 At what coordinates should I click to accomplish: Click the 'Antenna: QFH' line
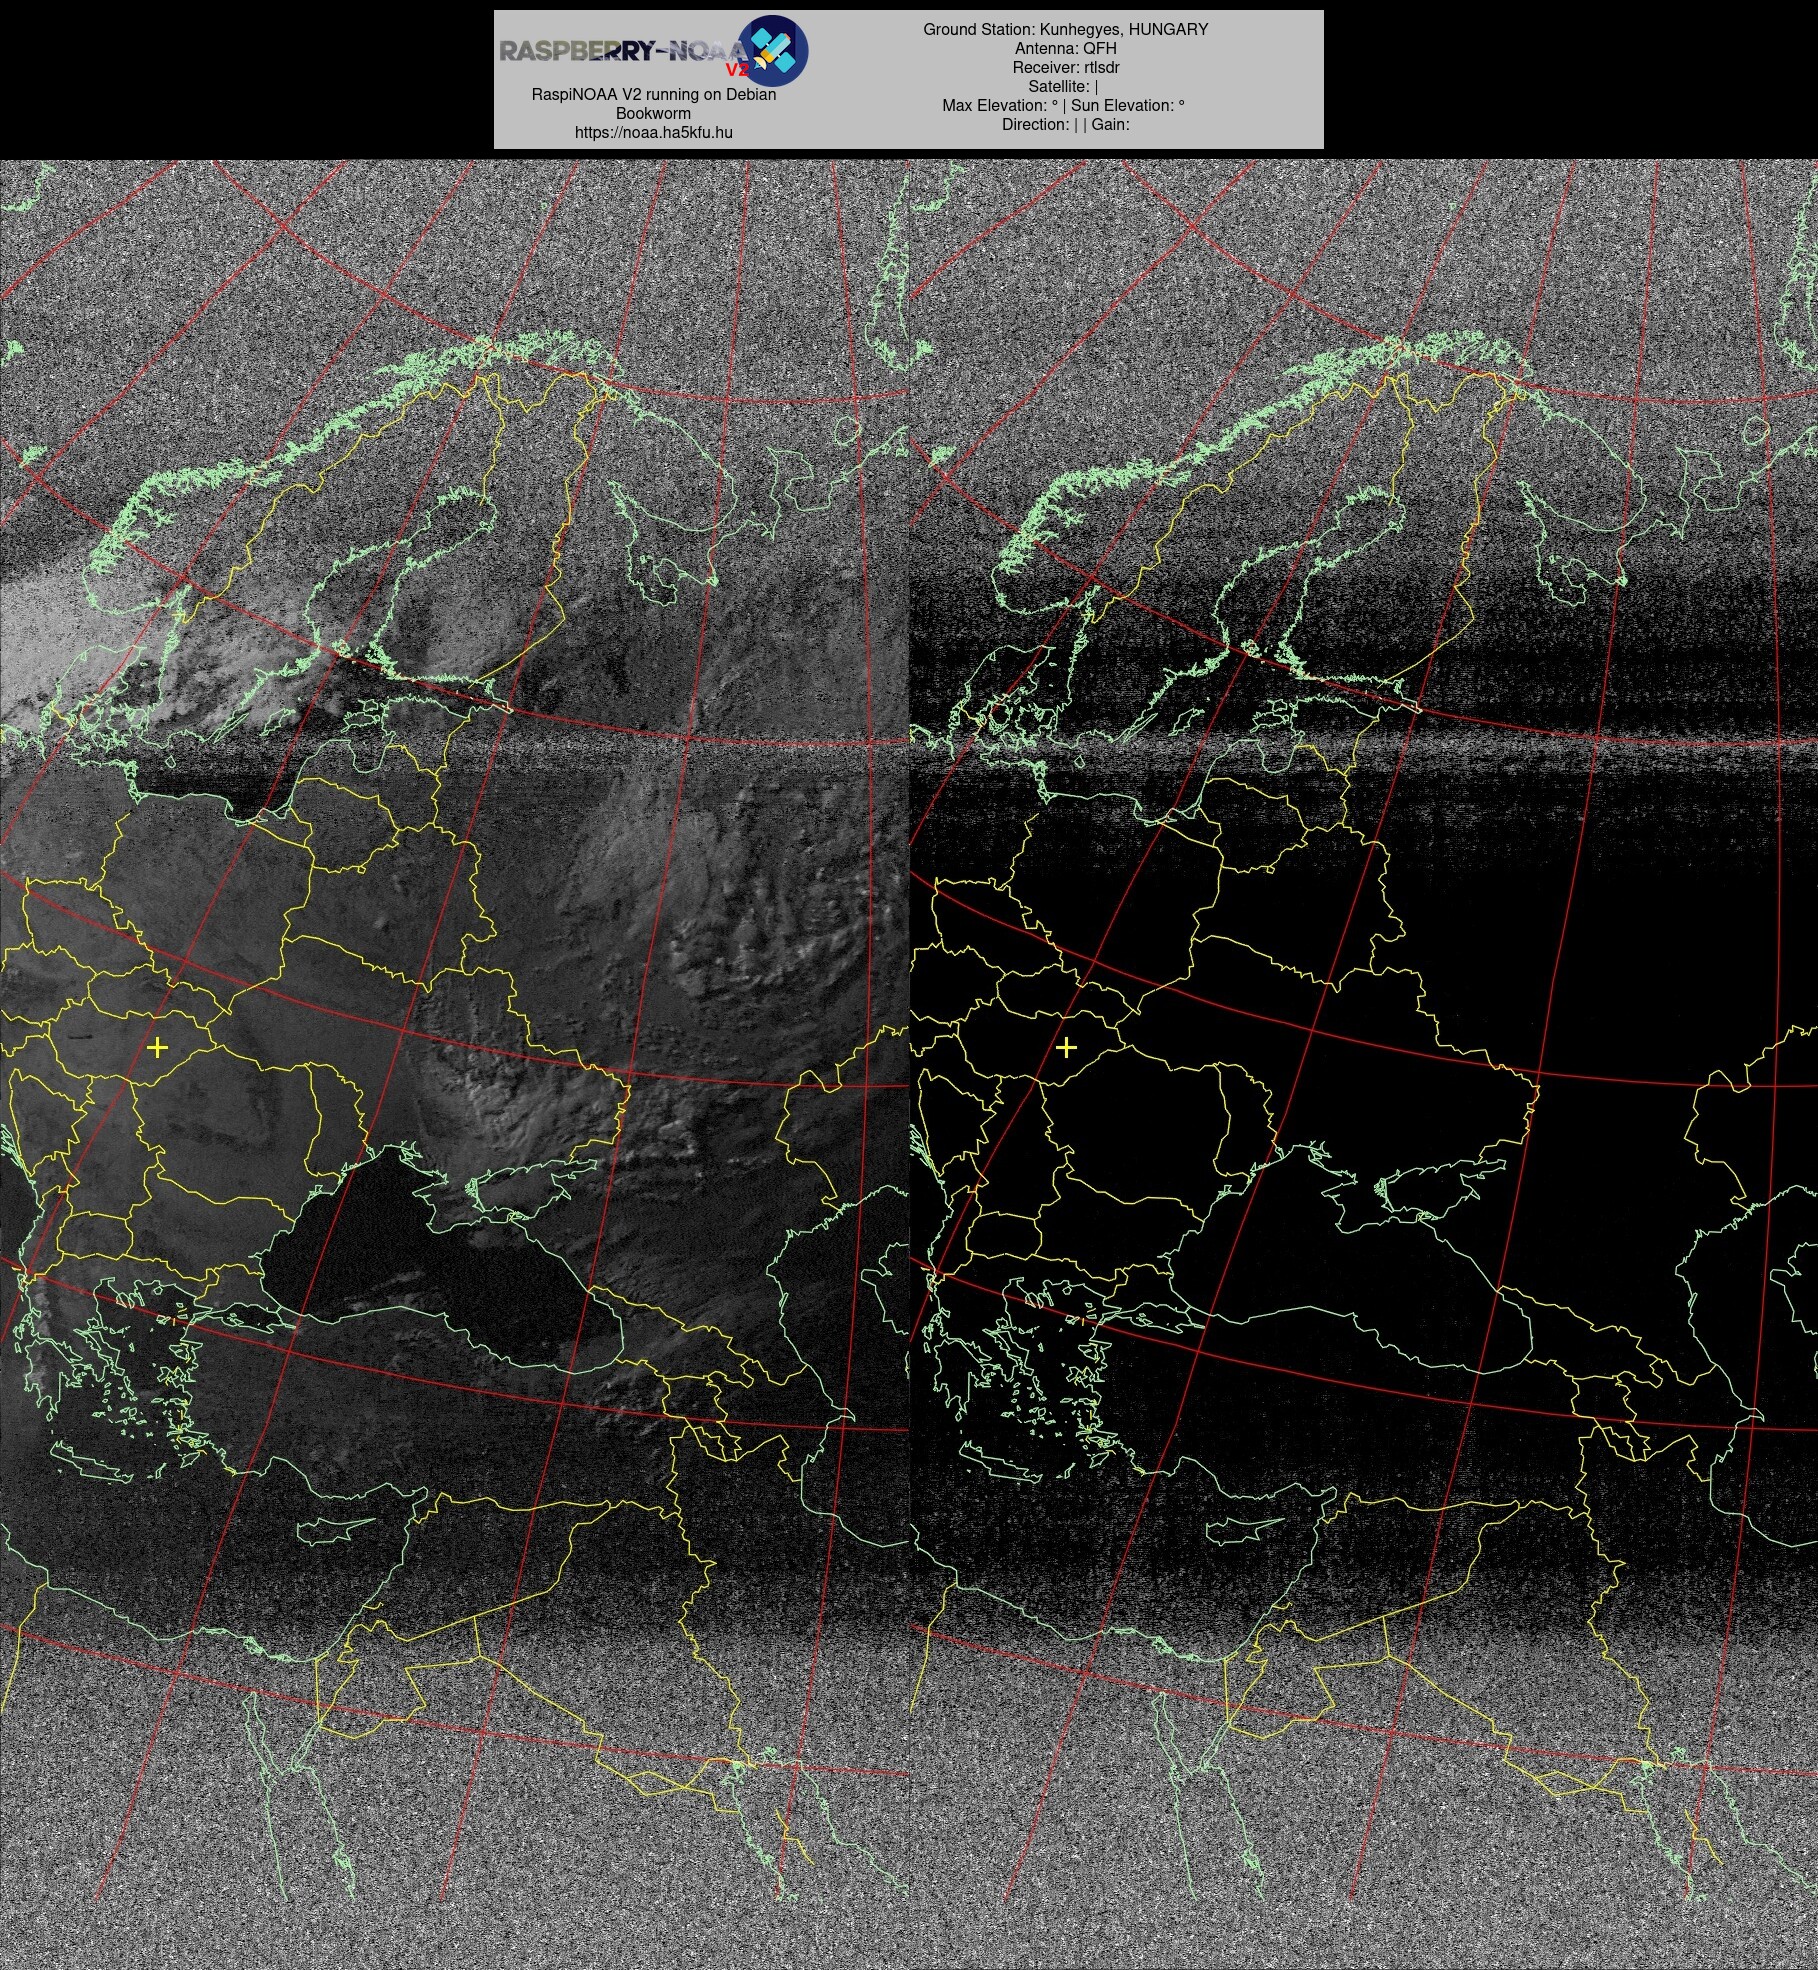pos(1066,48)
